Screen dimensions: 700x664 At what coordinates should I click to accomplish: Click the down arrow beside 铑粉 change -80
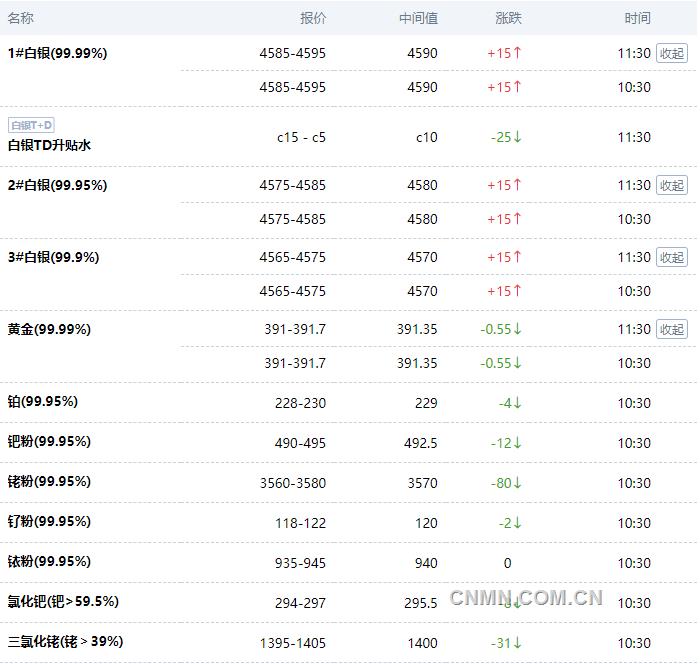point(517,483)
